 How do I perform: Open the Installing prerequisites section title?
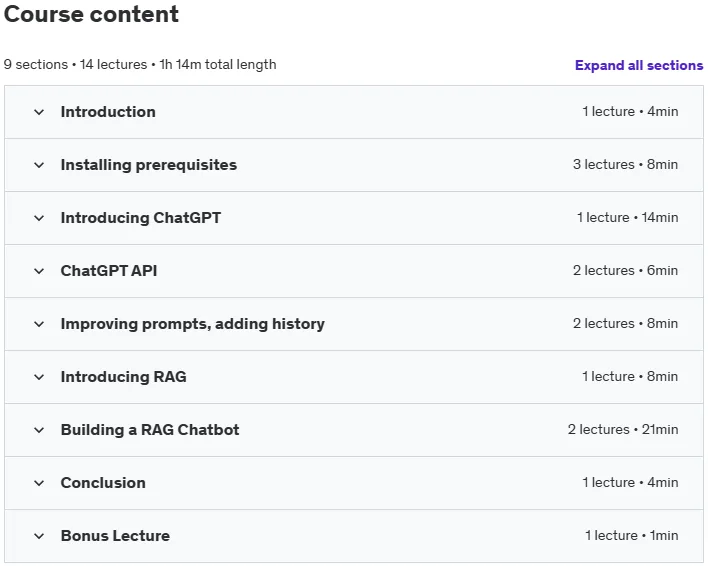pyautogui.click(x=149, y=165)
